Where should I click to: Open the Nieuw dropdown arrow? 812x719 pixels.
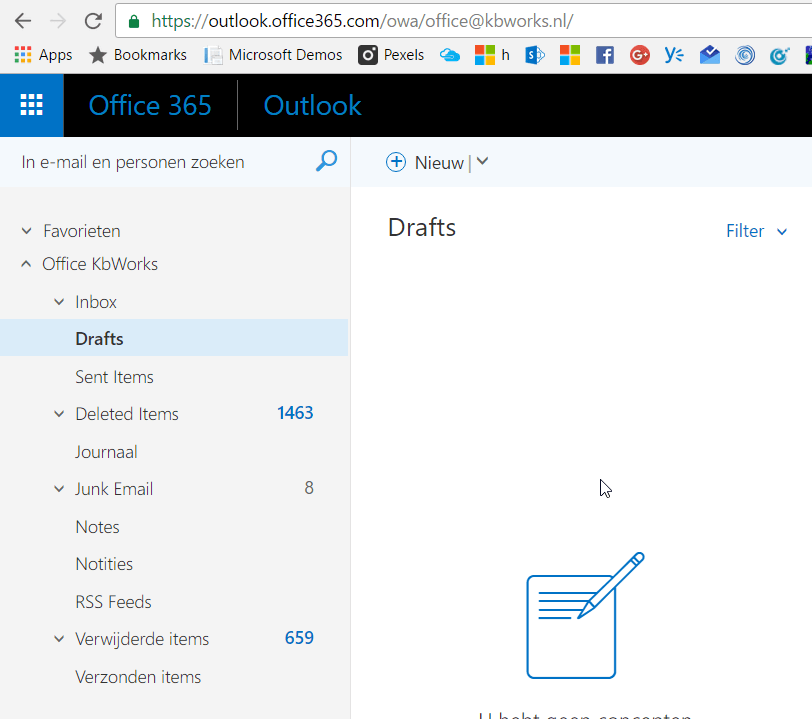click(482, 162)
